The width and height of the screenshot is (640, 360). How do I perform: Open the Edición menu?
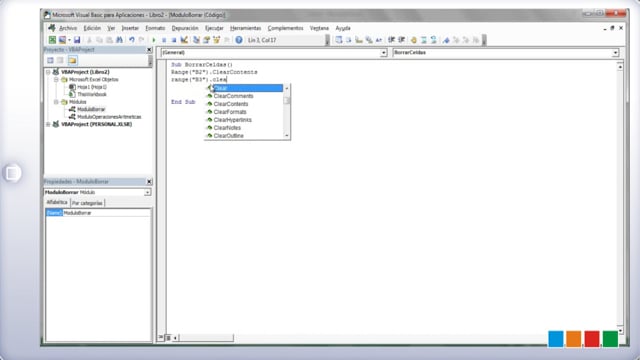coord(92,28)
